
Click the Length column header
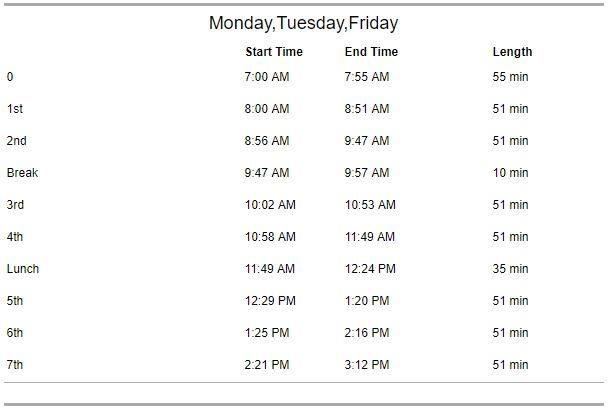tap(512, 52)
